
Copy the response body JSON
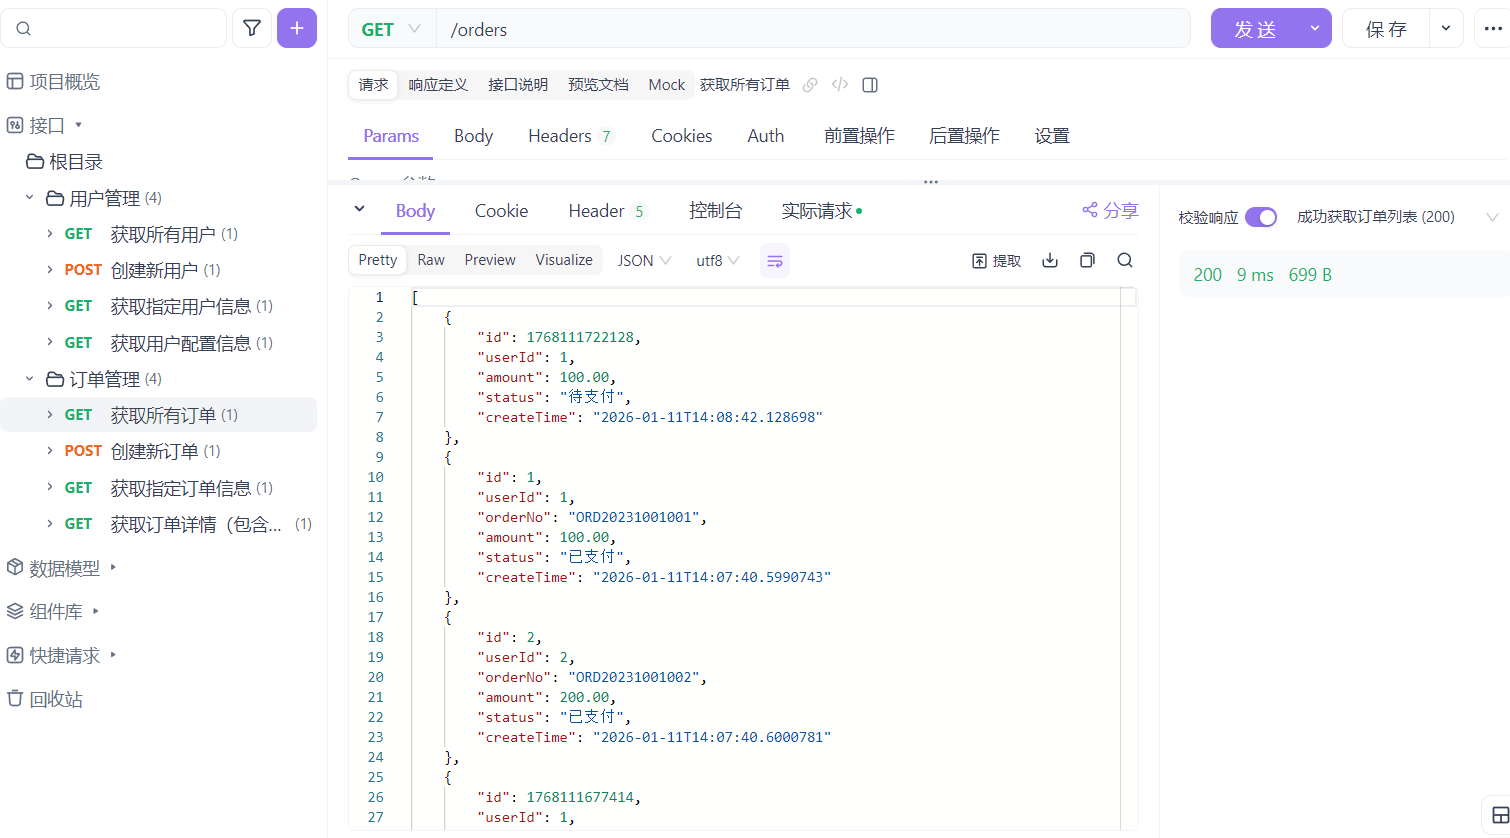pyautogui.click(x=1087, y=260)
